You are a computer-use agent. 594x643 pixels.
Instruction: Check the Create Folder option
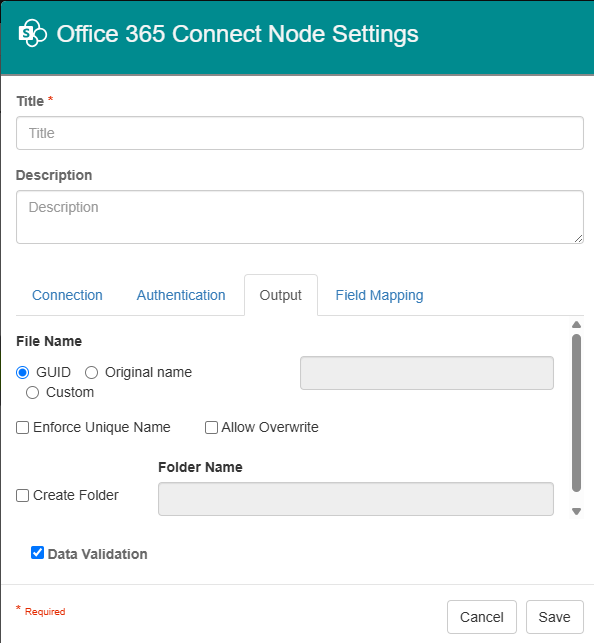pyautogui.click(x=23, y=495)
